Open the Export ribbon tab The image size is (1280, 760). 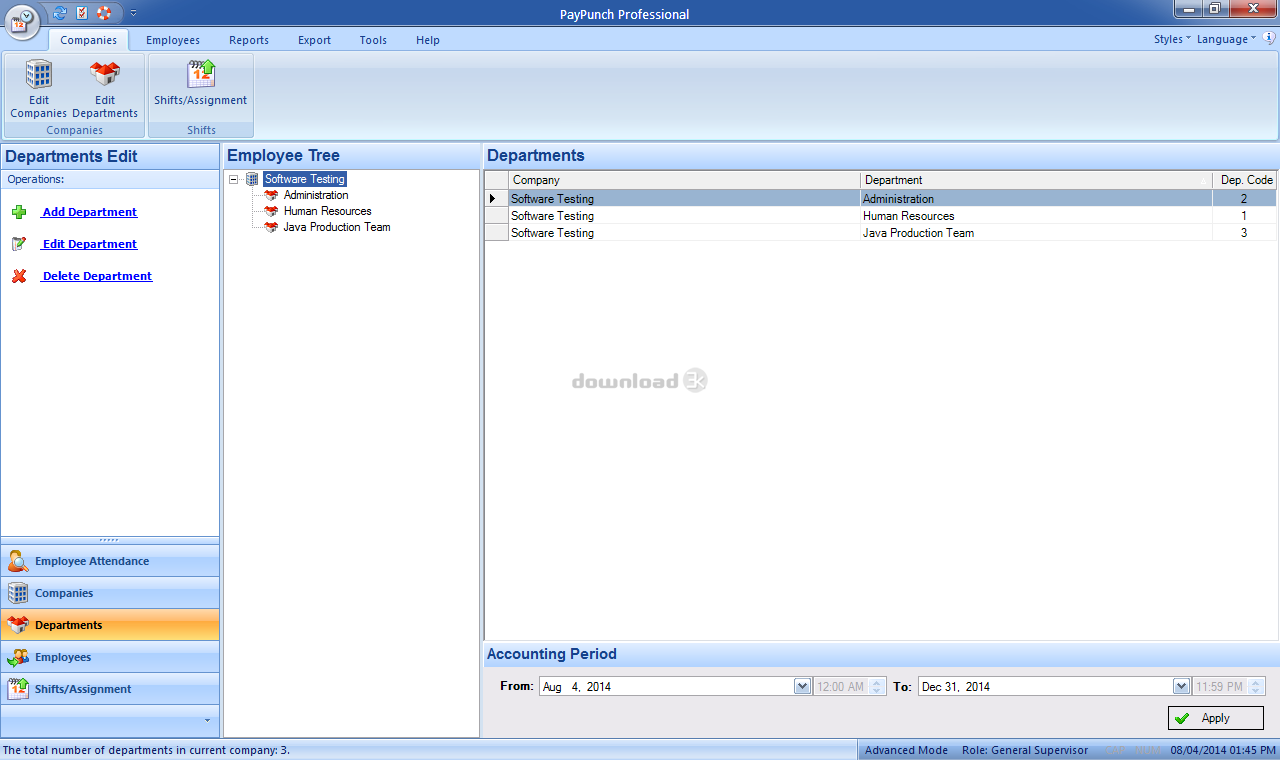(314, 40)
